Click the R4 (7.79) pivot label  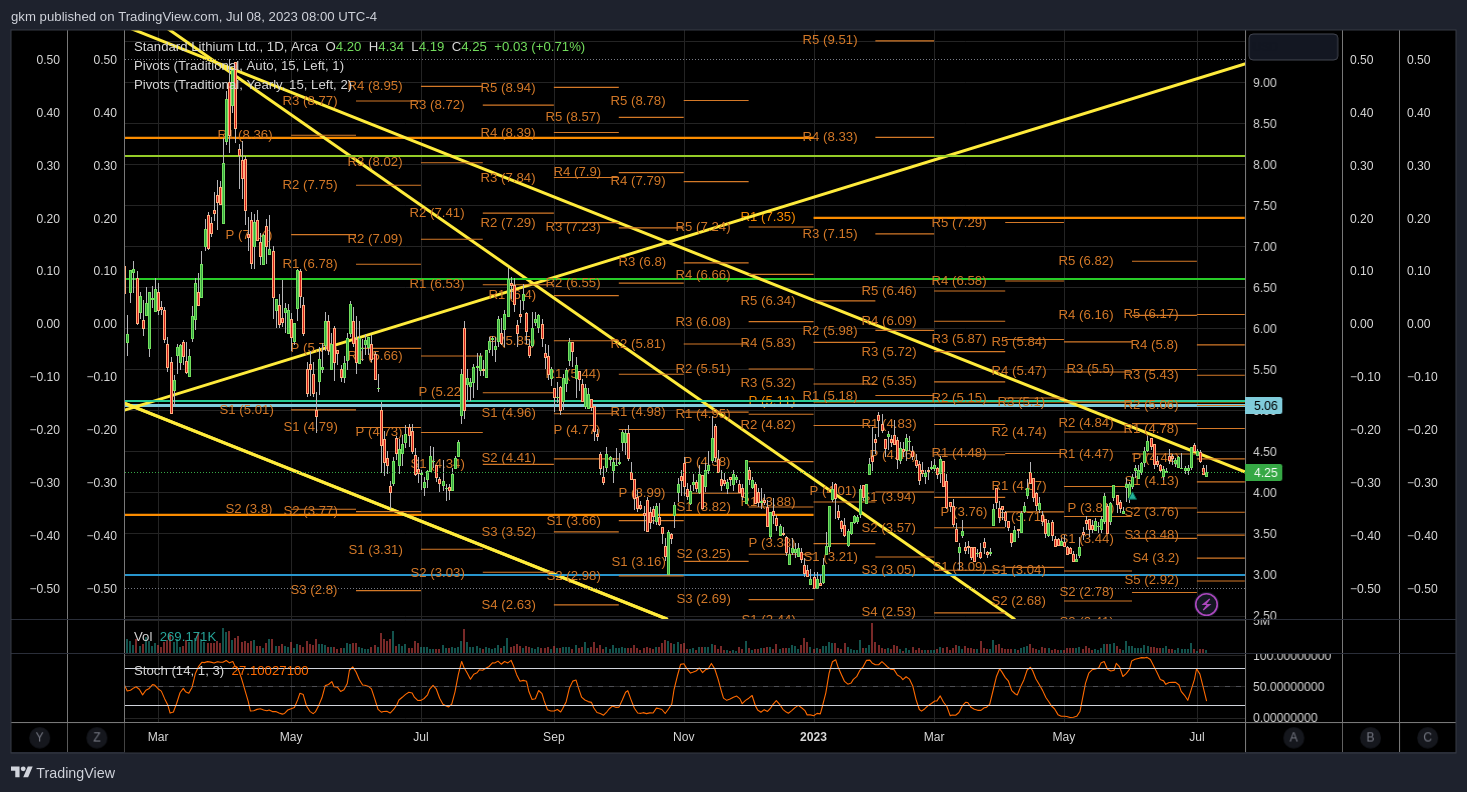click(638, 181)
